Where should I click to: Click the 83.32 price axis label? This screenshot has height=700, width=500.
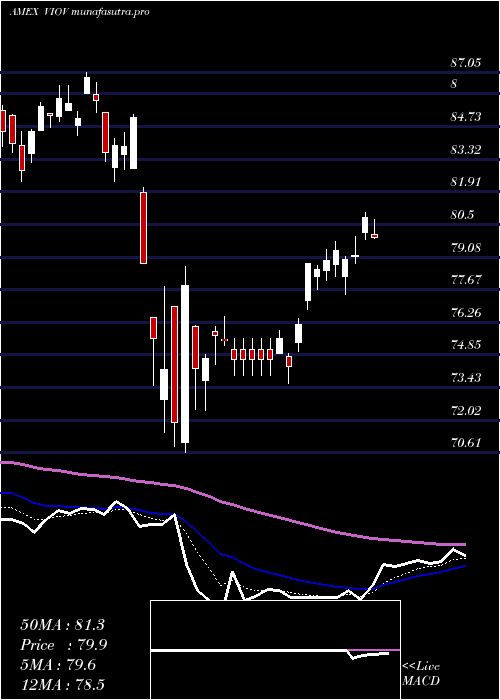point(466,150)
